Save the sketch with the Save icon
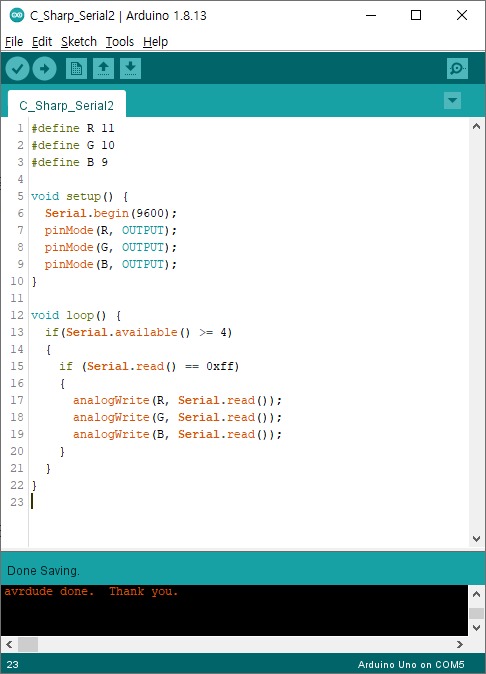Viewport: 486px width, 674px height. 130,68
